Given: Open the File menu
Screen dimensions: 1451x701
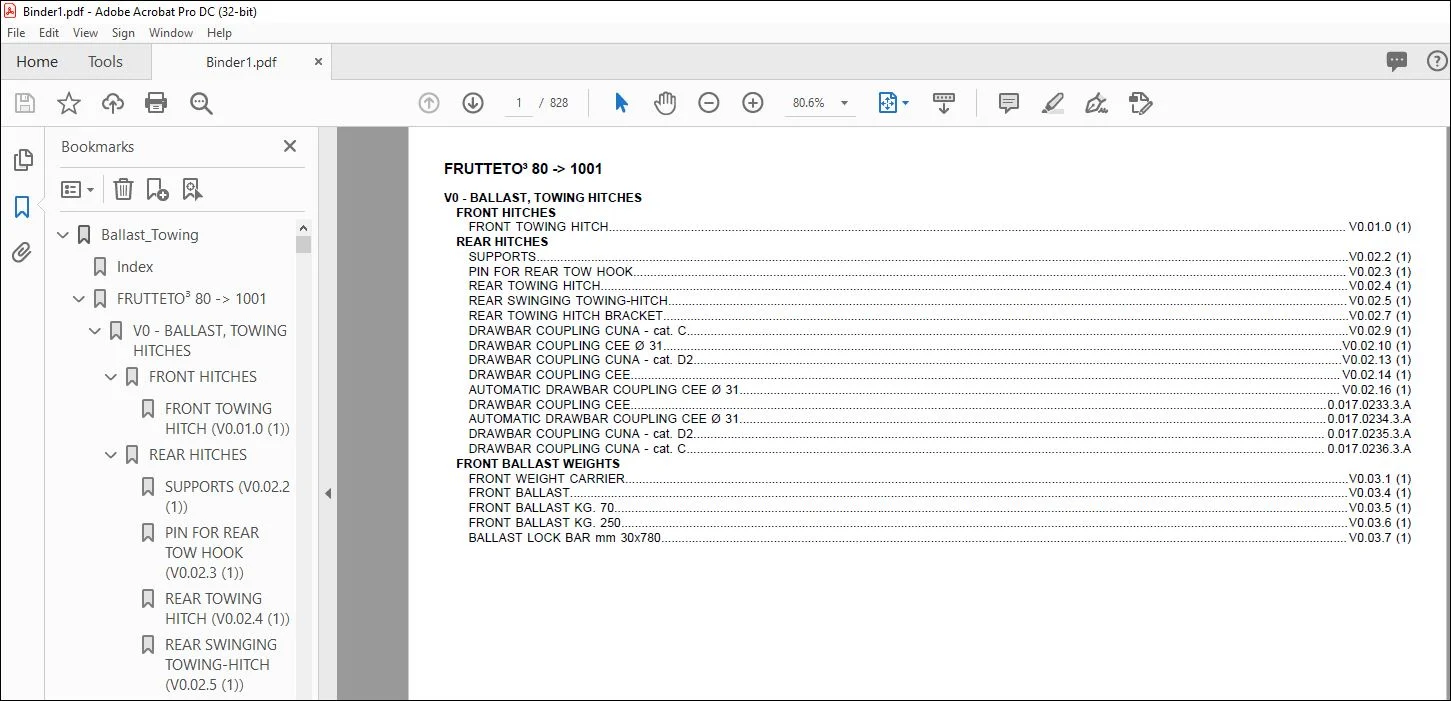Looking at the screenshot, I should pos(16,33).
